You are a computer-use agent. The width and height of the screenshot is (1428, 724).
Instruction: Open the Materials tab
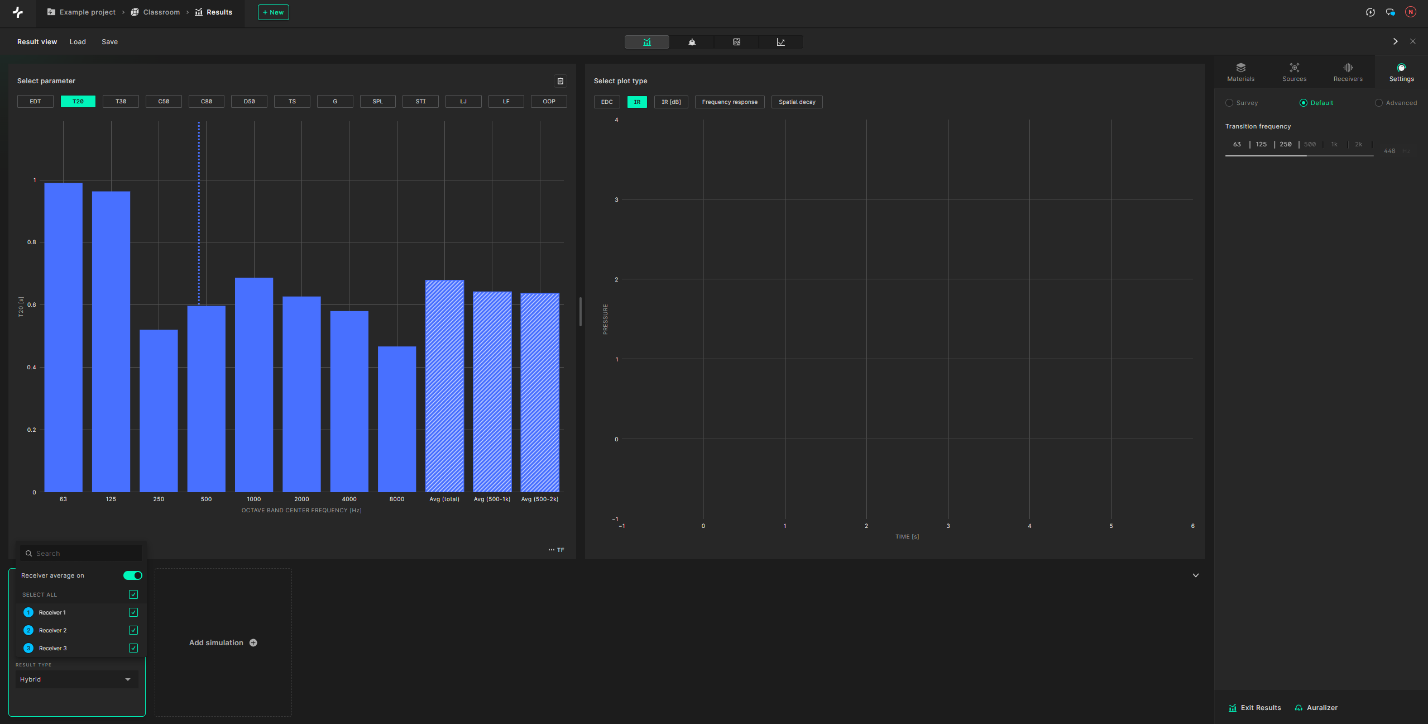pos(1241,72)
